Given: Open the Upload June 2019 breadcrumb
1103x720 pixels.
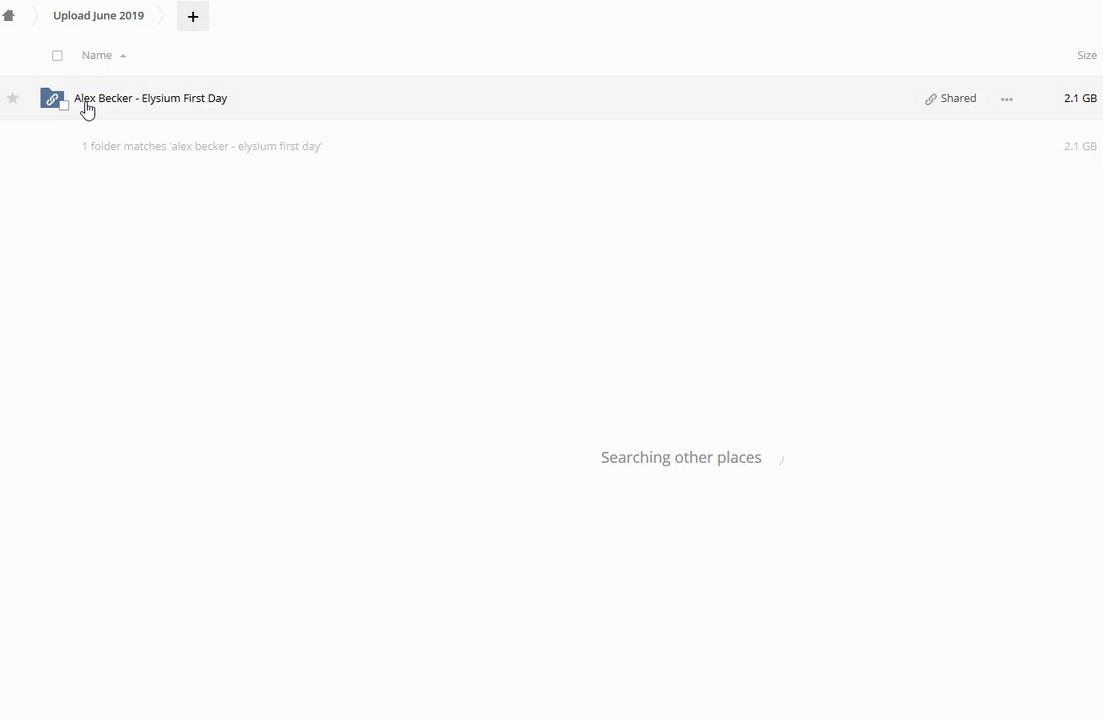Looking at the screenshot, I should click(x=98, y=15).
